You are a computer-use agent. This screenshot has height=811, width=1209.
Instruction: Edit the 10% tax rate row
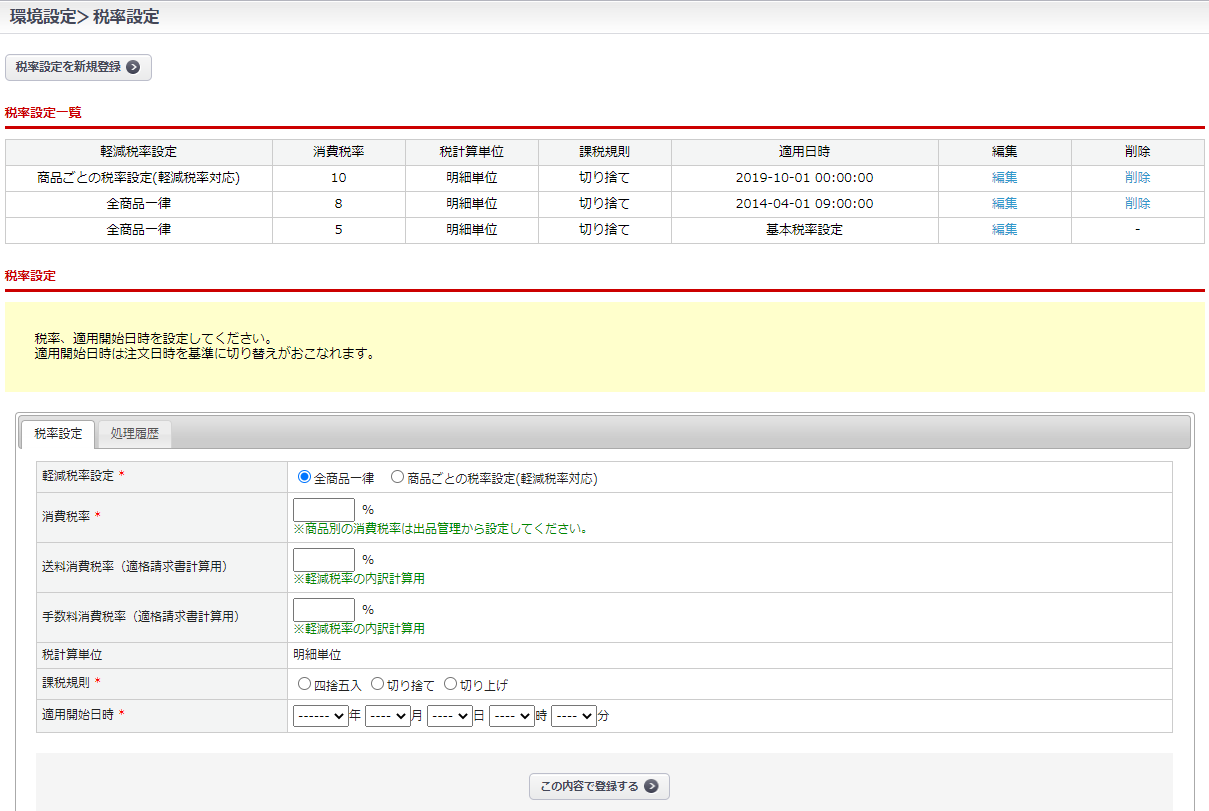(1004, 178)
